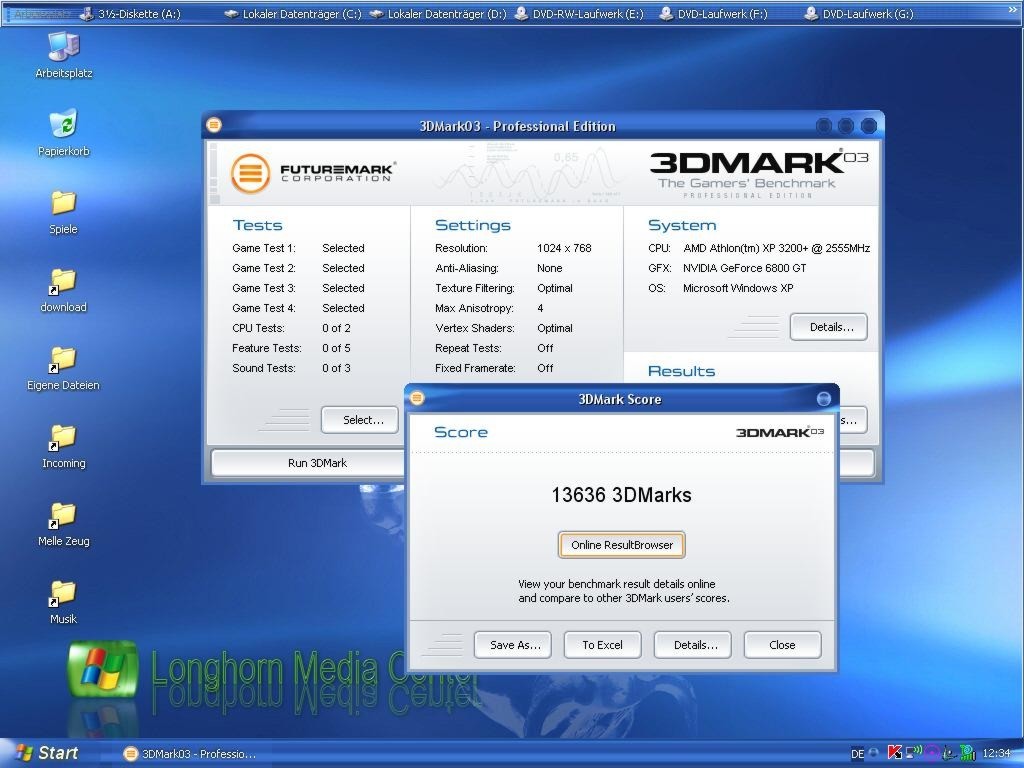Click the 13636 3DMarks score text
The width and height of the screenshot is (1024, 768).
[621, 495]
